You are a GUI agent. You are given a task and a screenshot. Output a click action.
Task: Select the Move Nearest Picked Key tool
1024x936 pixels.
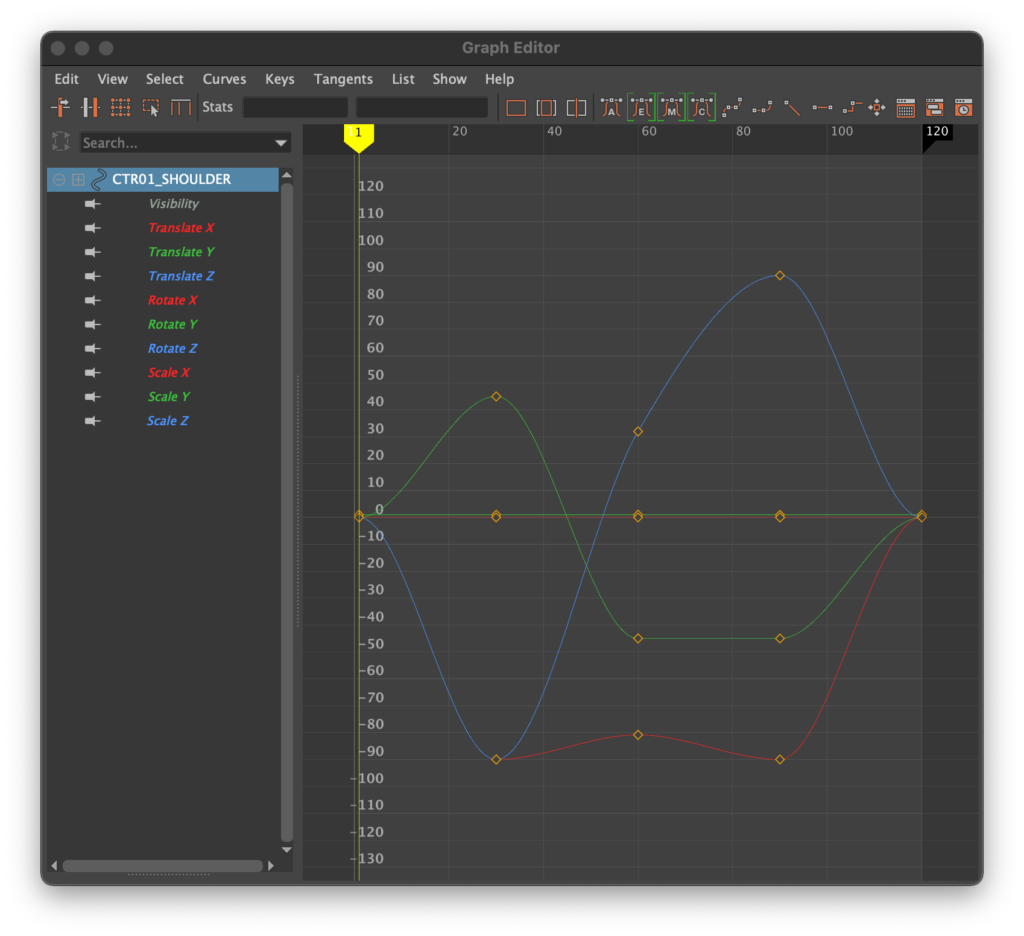pos(60,107)
